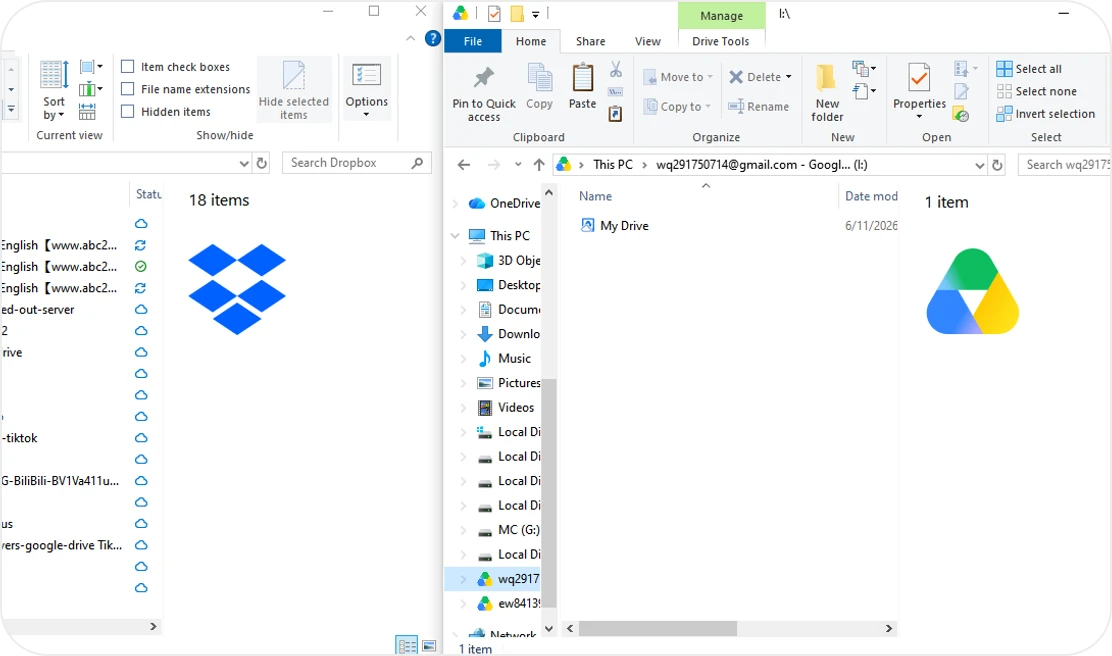
Task: Select the My Drive item
Action: (x=614, y=226)
